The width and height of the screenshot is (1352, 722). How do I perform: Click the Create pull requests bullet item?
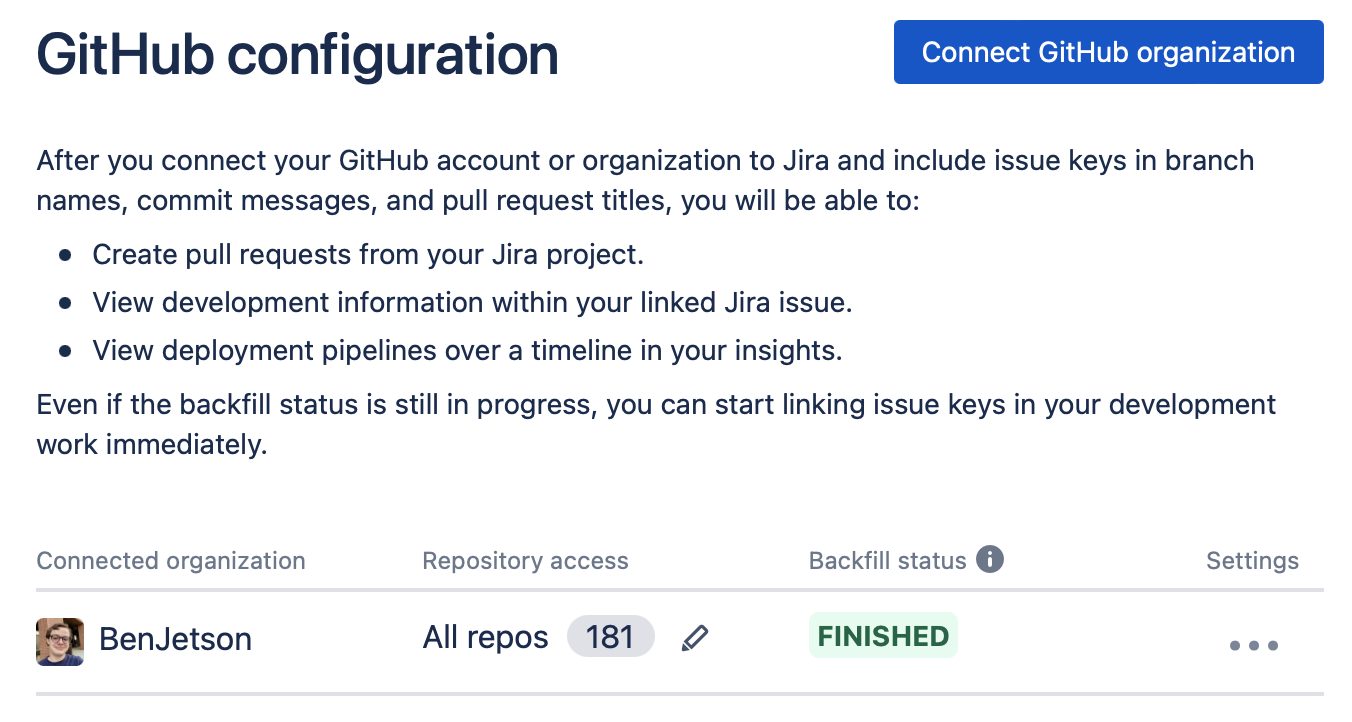[x=368, y=254]
